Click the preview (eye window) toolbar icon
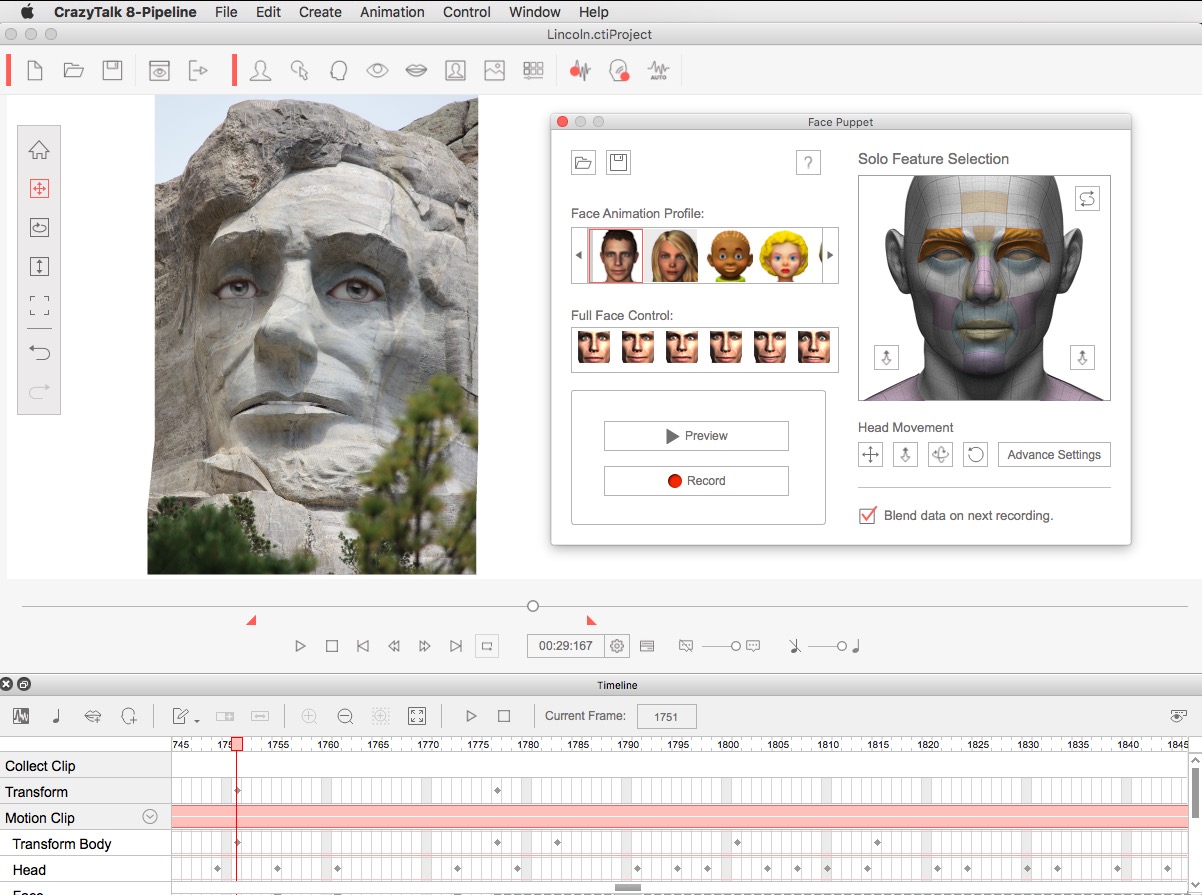 [x=159, y=71]
